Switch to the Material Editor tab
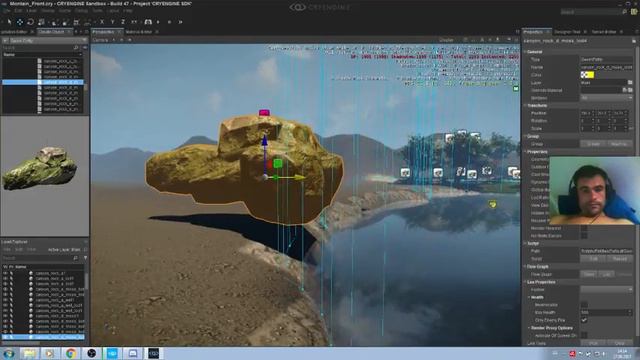The image size is (640, 360). coord(139,31)
